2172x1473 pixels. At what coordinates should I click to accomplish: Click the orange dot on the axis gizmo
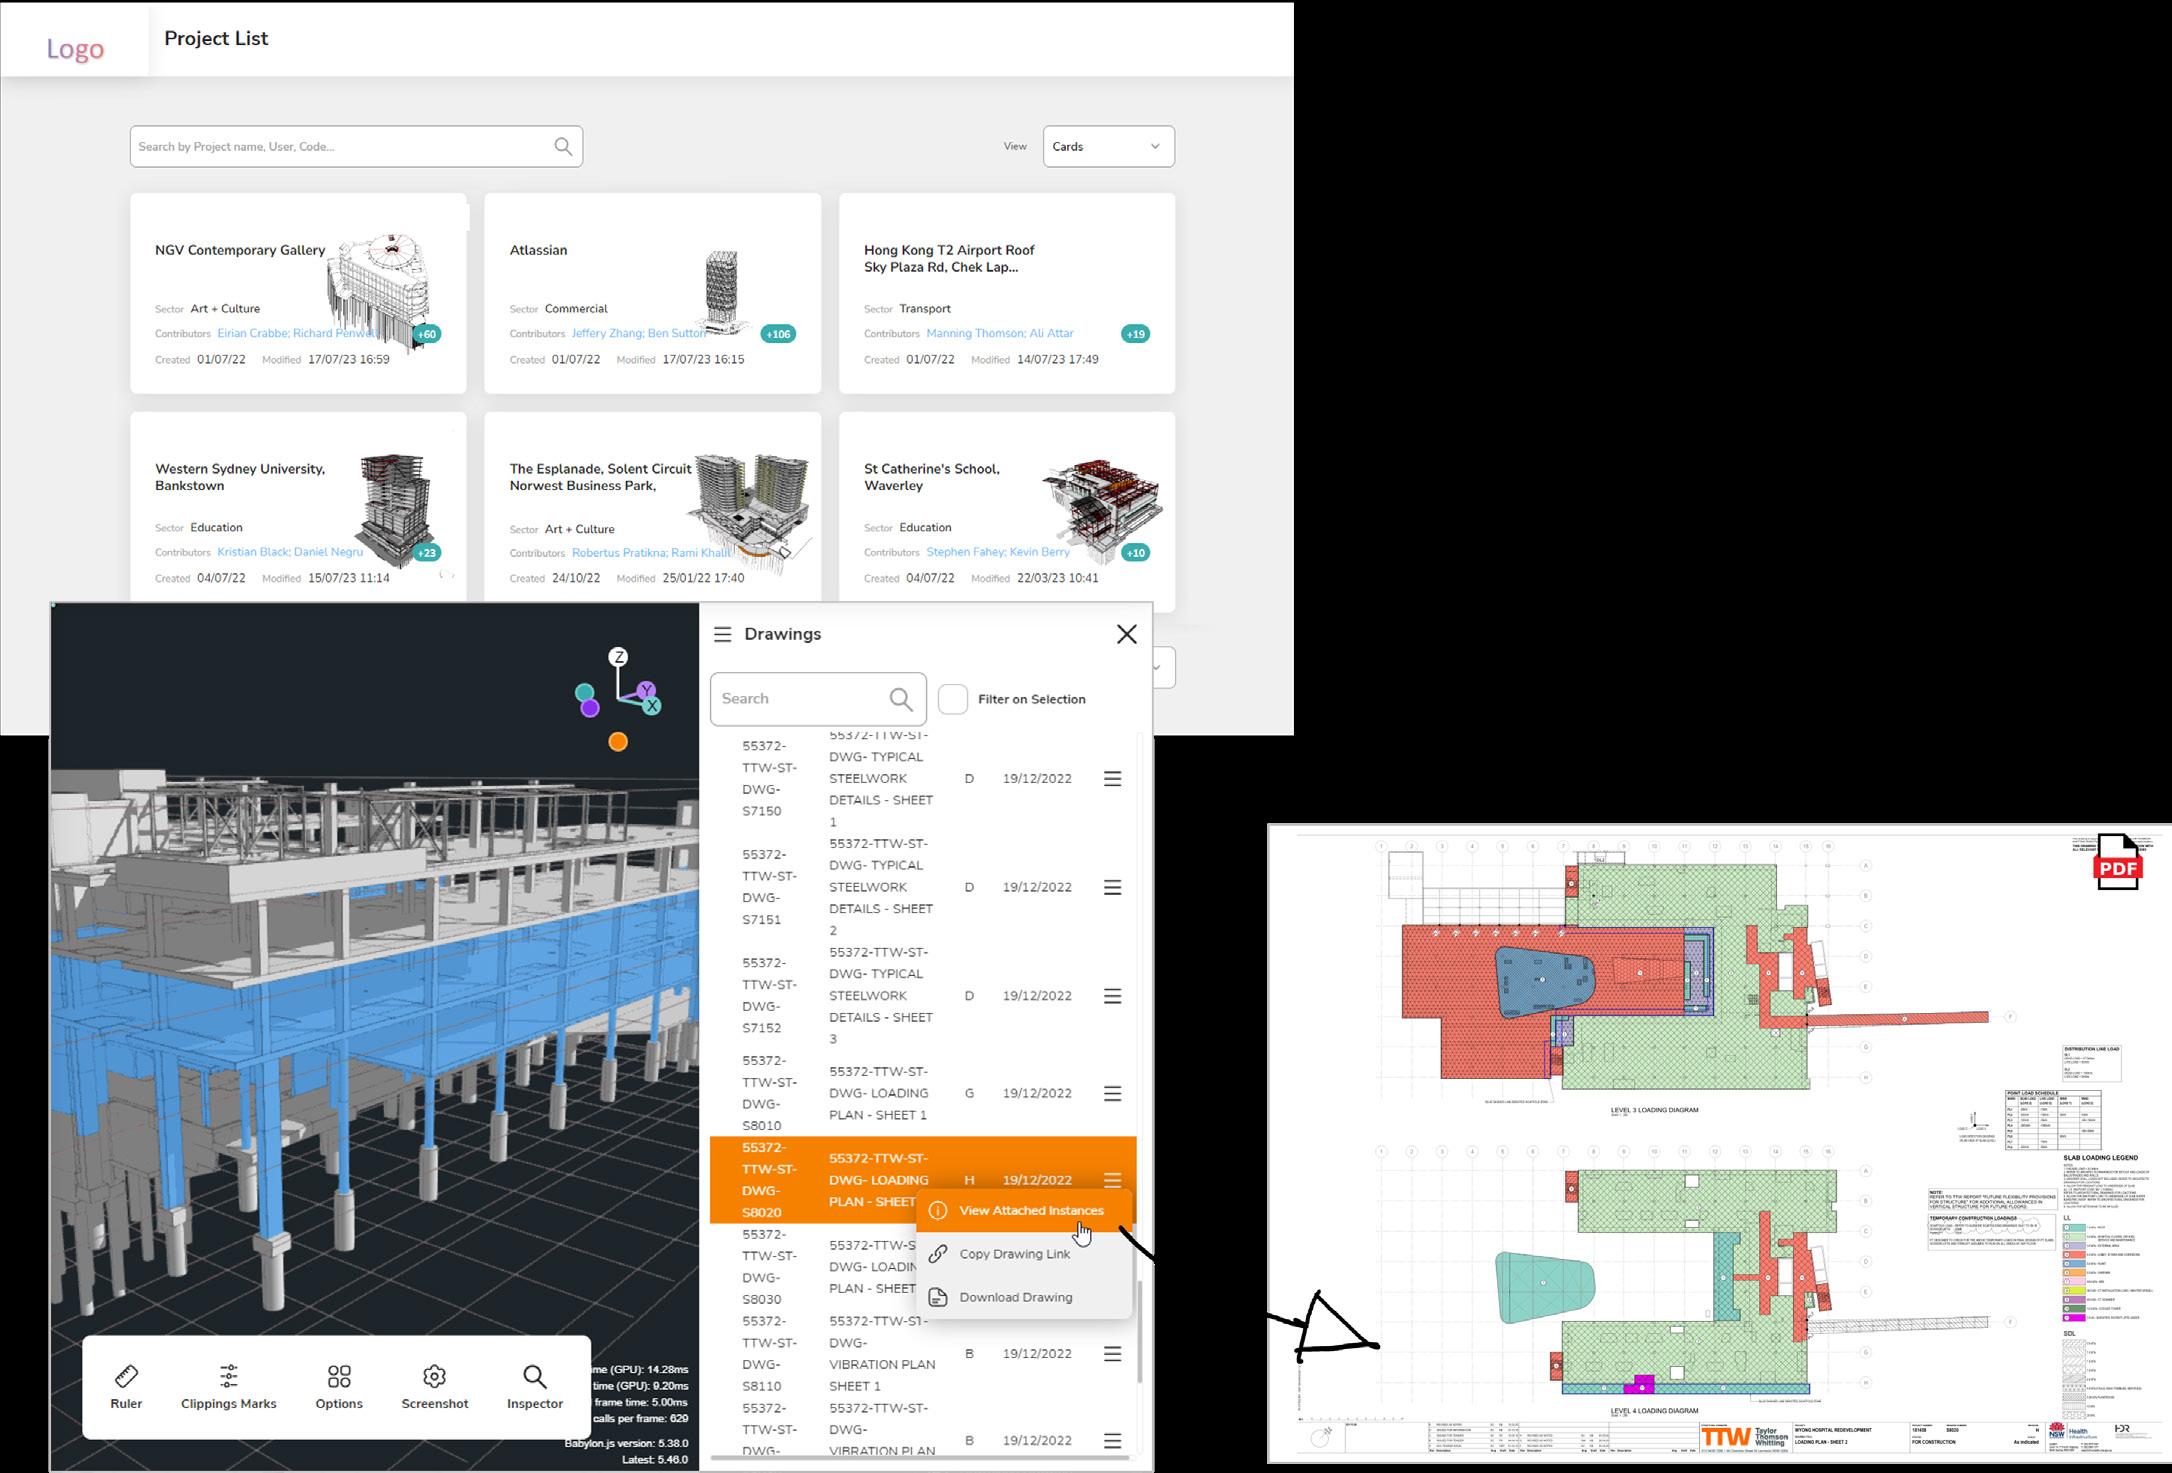point(618,742)
